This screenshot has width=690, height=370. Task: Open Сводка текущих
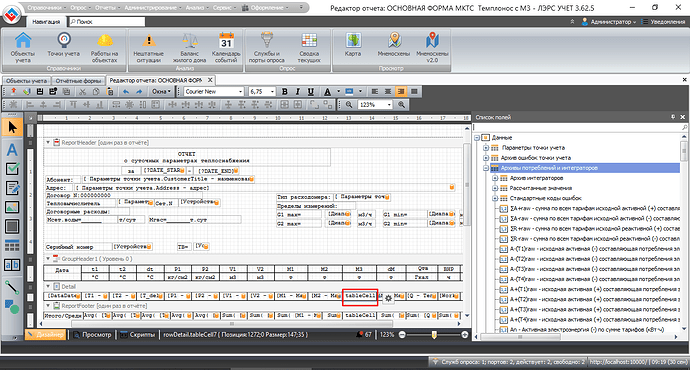click(x=309, y=48)
